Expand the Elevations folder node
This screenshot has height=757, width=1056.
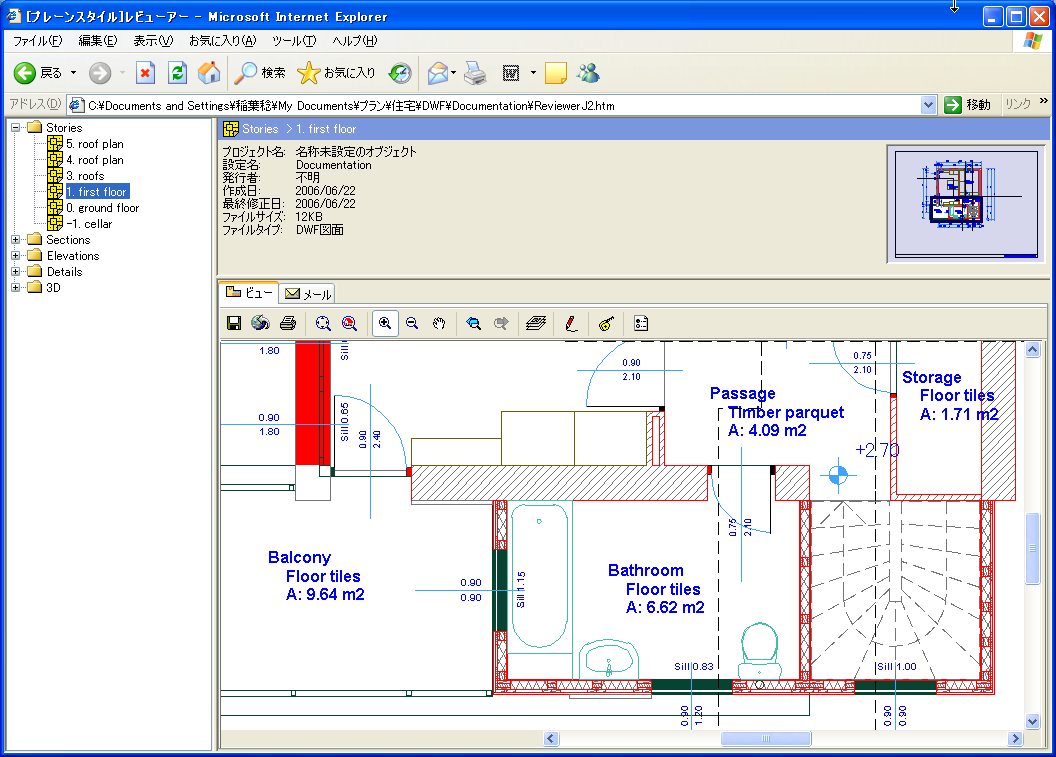[x=16, y=256]
